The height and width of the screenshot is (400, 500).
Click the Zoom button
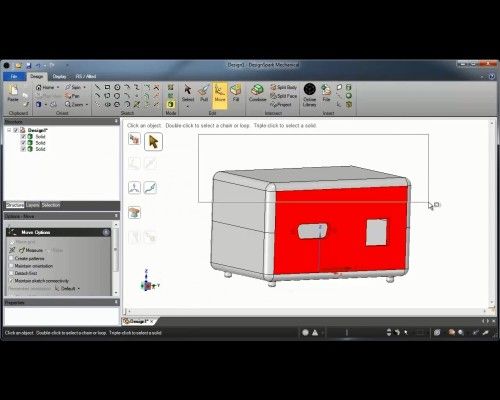74,105
